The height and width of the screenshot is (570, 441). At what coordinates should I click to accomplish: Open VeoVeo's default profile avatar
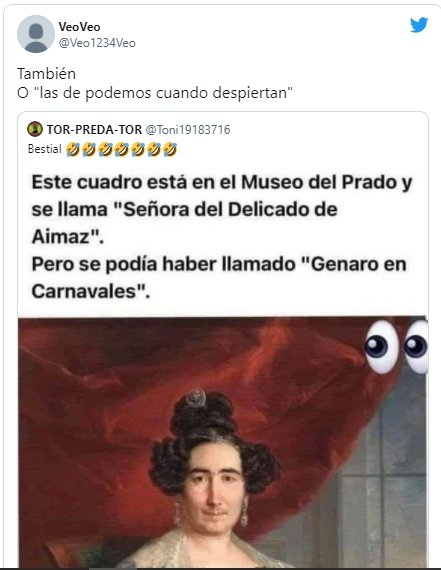coord(36,34)
